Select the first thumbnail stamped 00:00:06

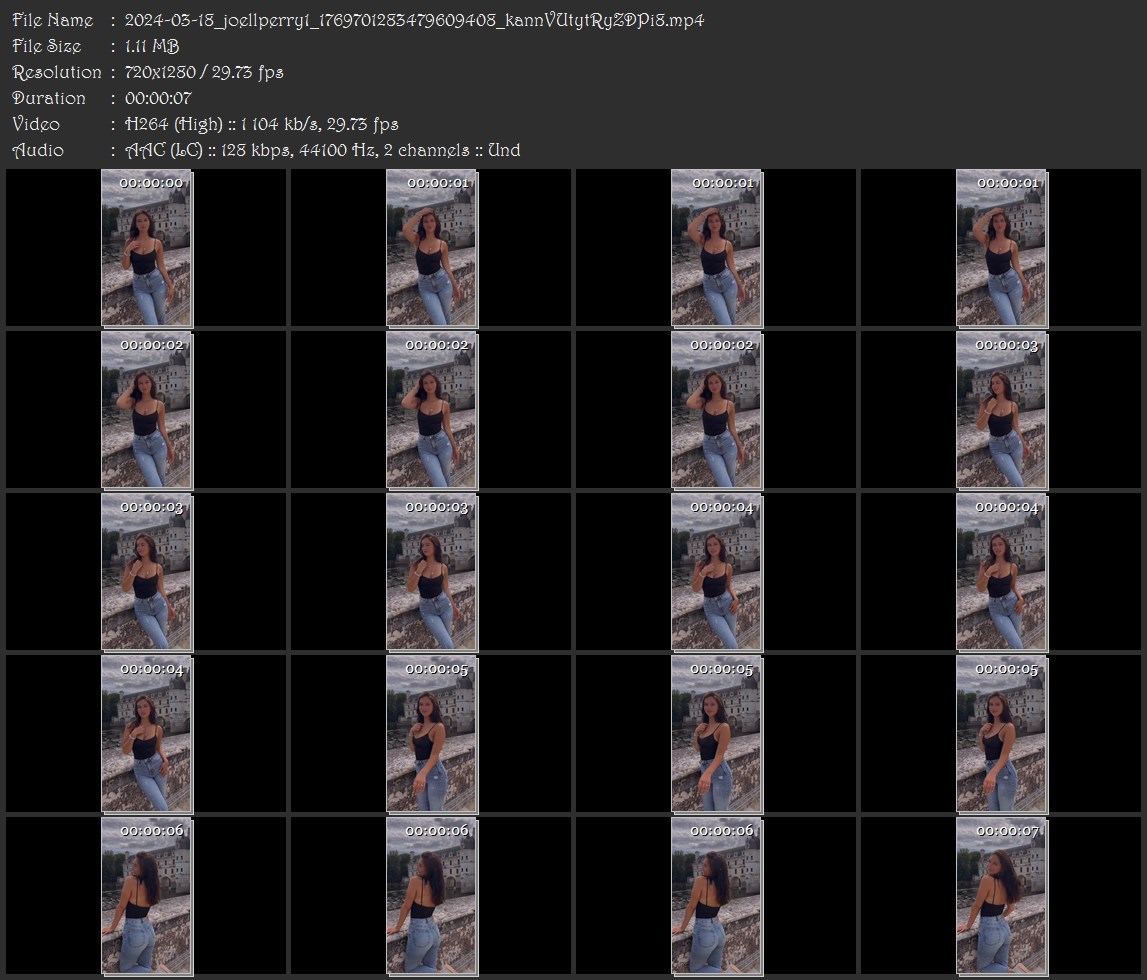click(x=146, y=896)
